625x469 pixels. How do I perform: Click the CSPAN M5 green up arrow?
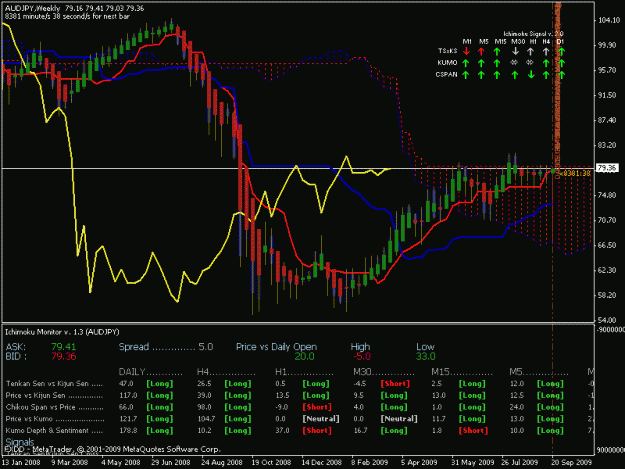click(x=482, y=75)
